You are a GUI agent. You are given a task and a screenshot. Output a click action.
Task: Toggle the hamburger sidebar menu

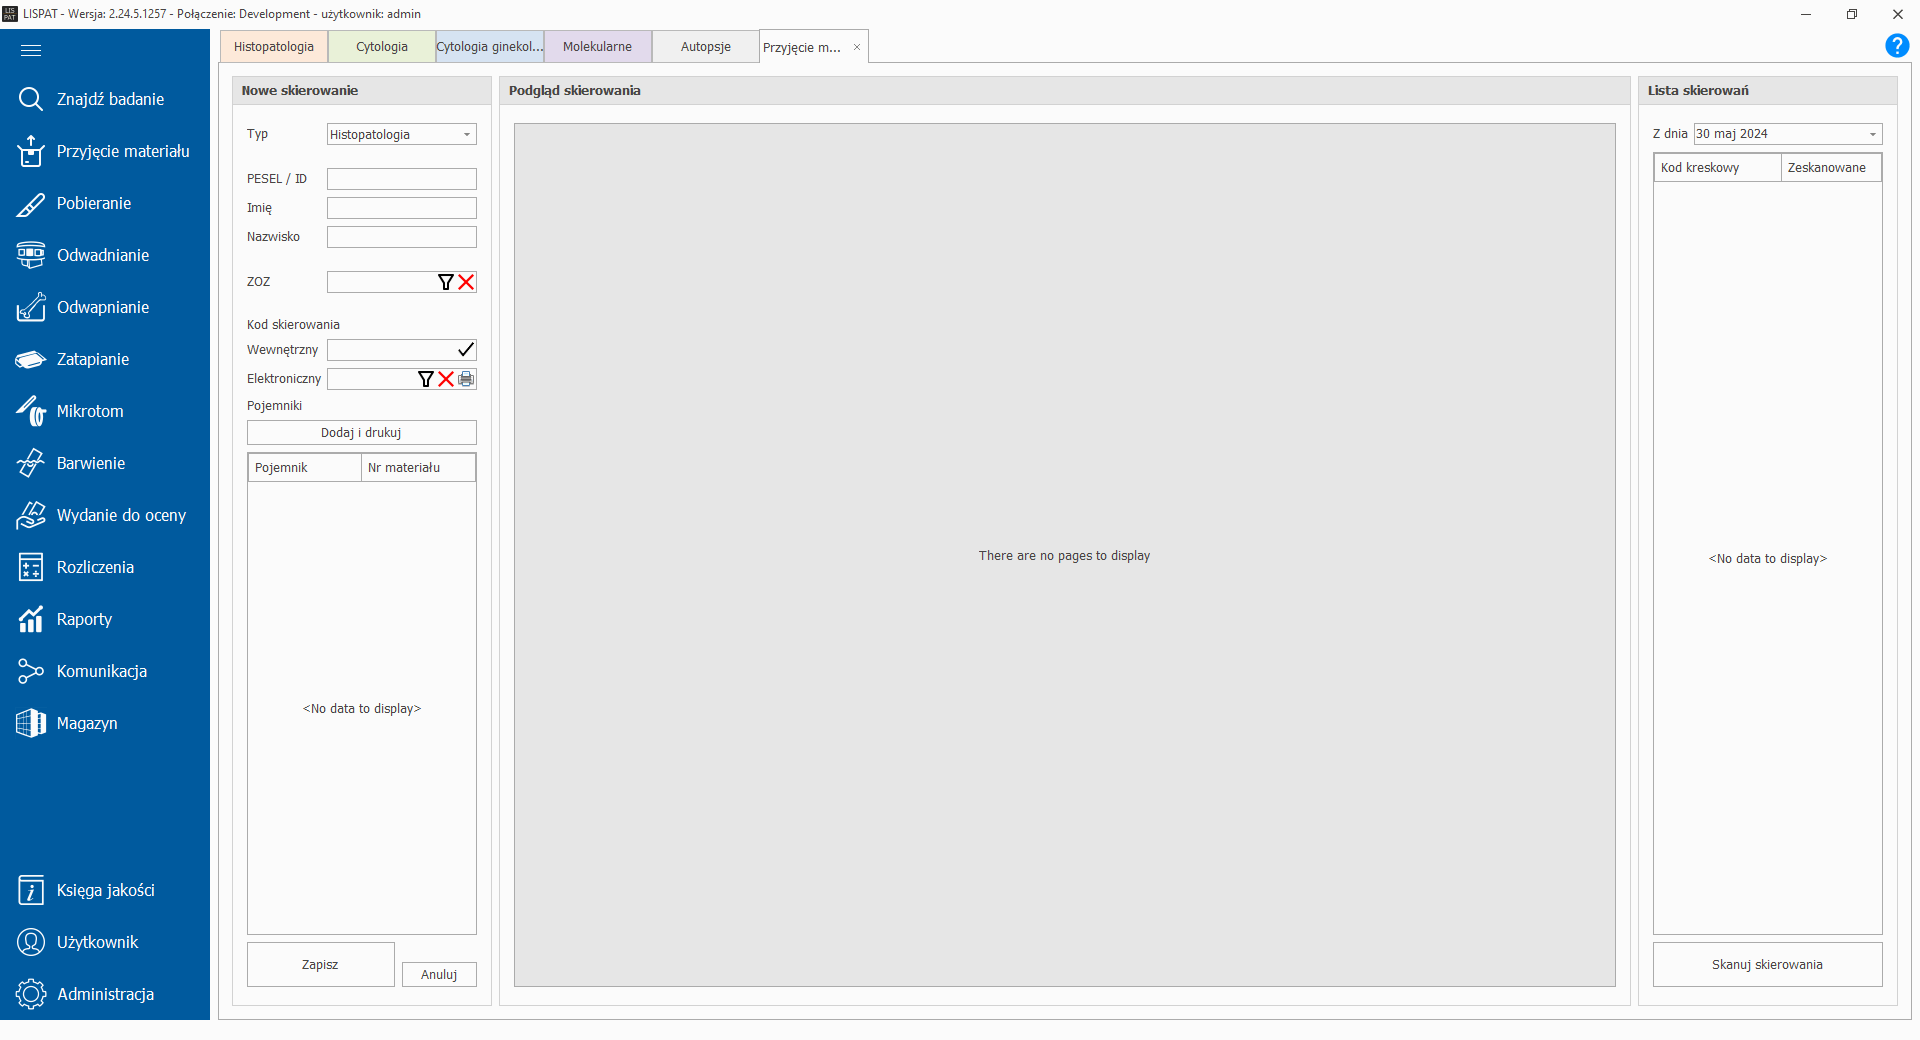point(31,50)
